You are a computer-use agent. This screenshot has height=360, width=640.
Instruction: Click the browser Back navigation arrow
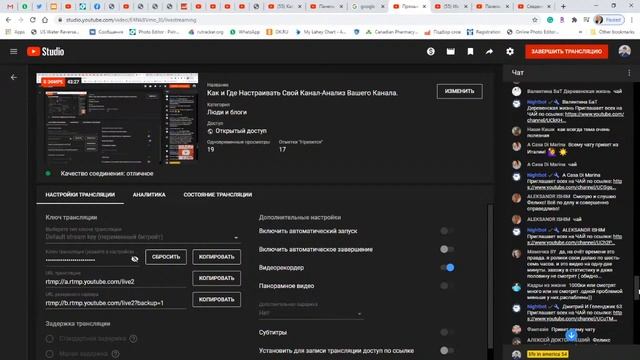(x=9, y=20)
